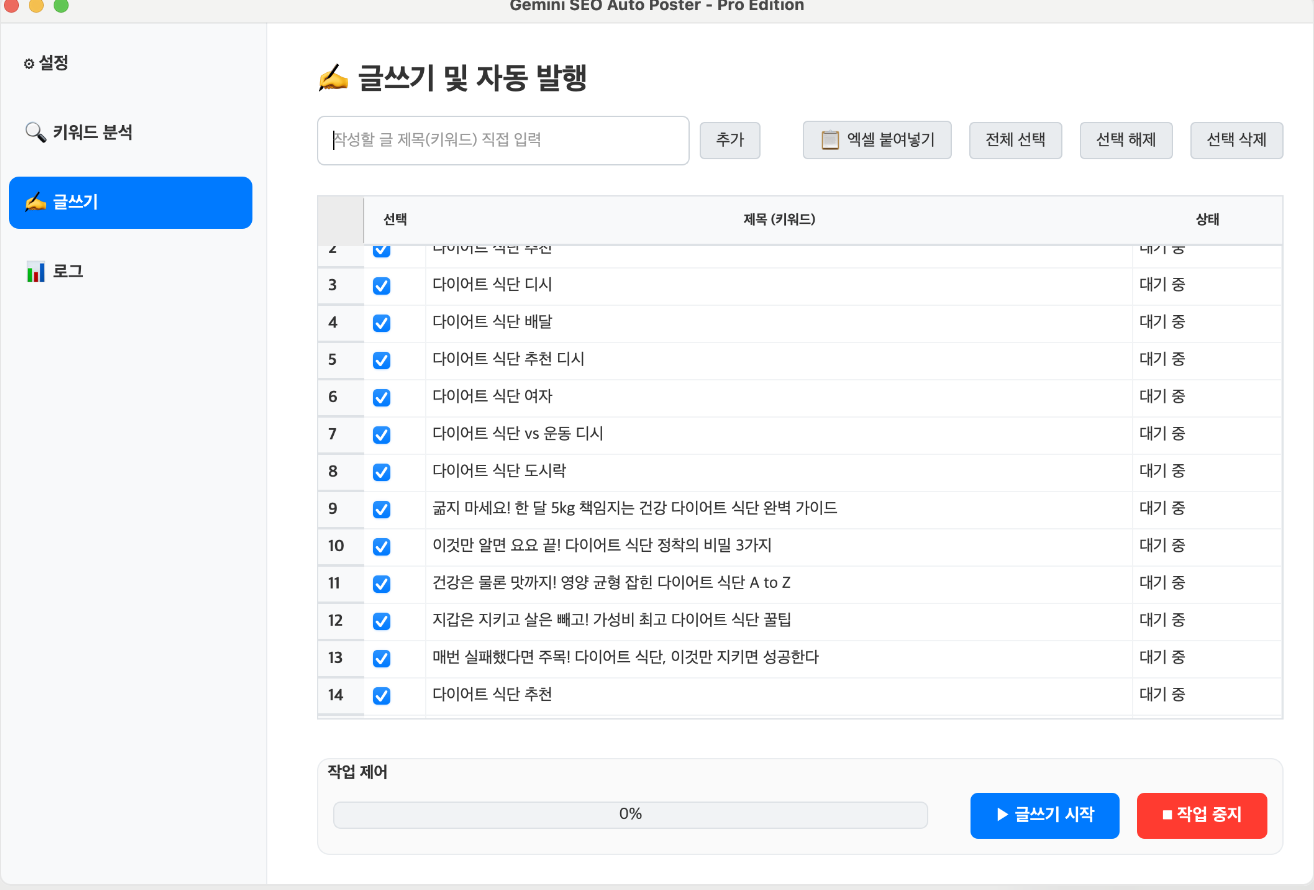The height and width of the screenshot is (890, 1314).
Task: Open the 로그 chart sidebar item
Action: [55, 271]
